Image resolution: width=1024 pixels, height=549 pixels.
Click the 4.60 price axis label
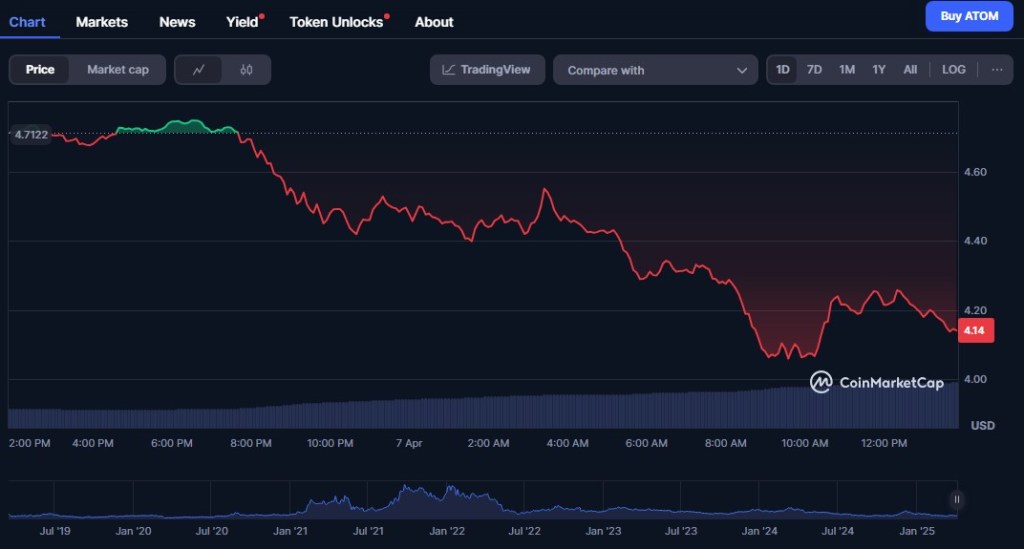coord(975,172)
